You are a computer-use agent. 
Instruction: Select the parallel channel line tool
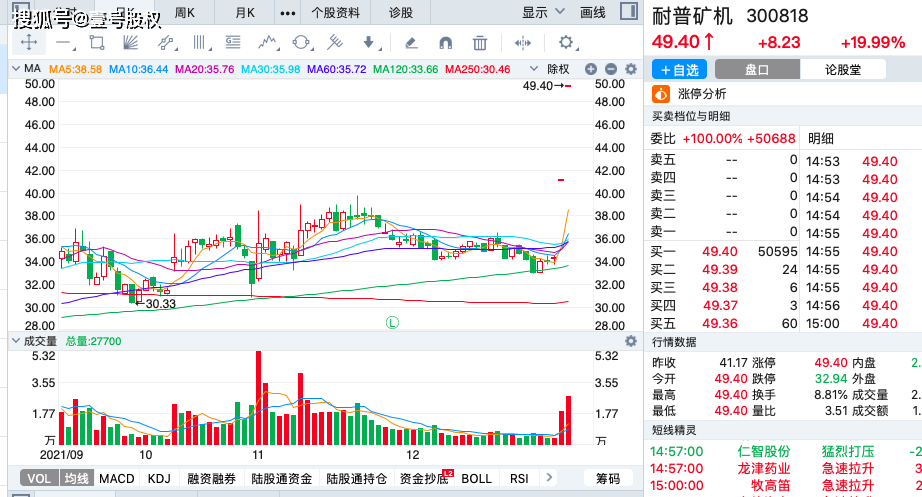click(x=166, y=42)
